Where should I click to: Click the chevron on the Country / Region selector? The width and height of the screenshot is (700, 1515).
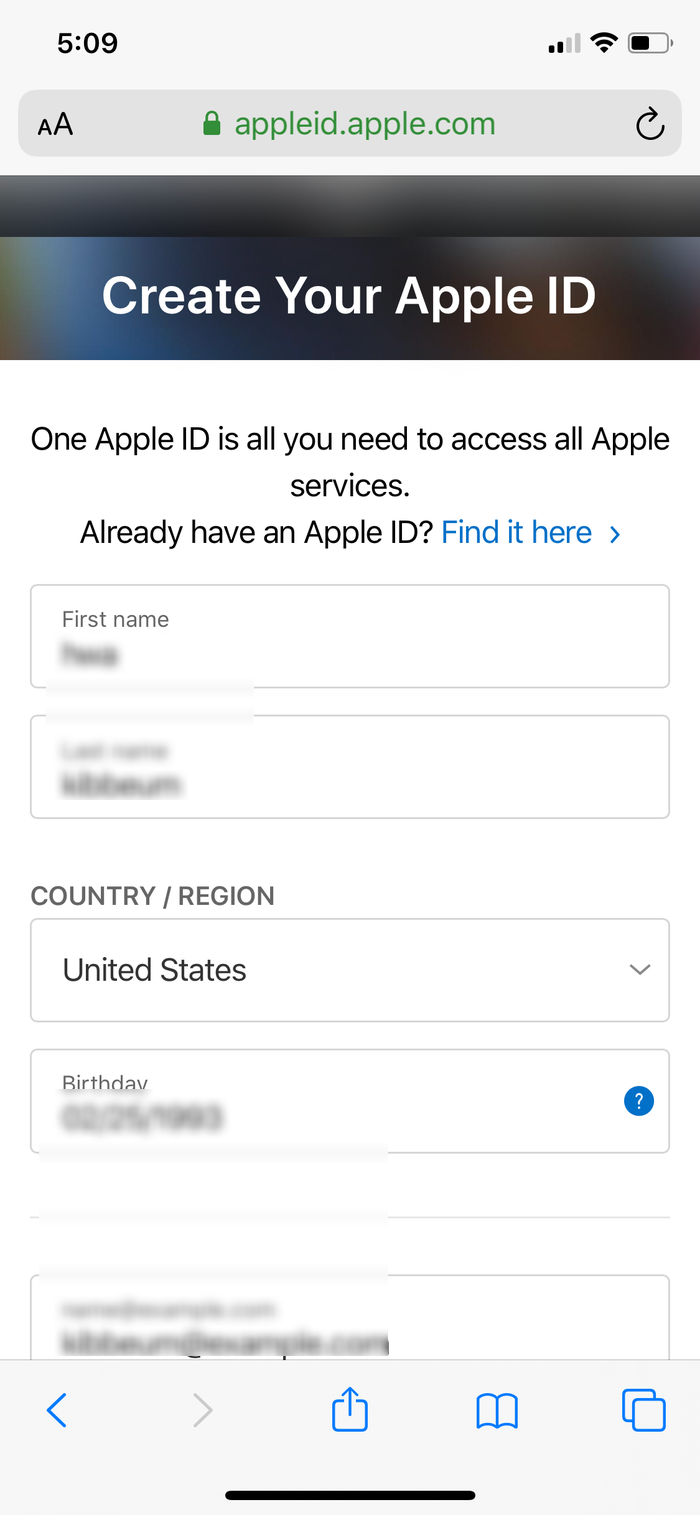coord(640,969)
